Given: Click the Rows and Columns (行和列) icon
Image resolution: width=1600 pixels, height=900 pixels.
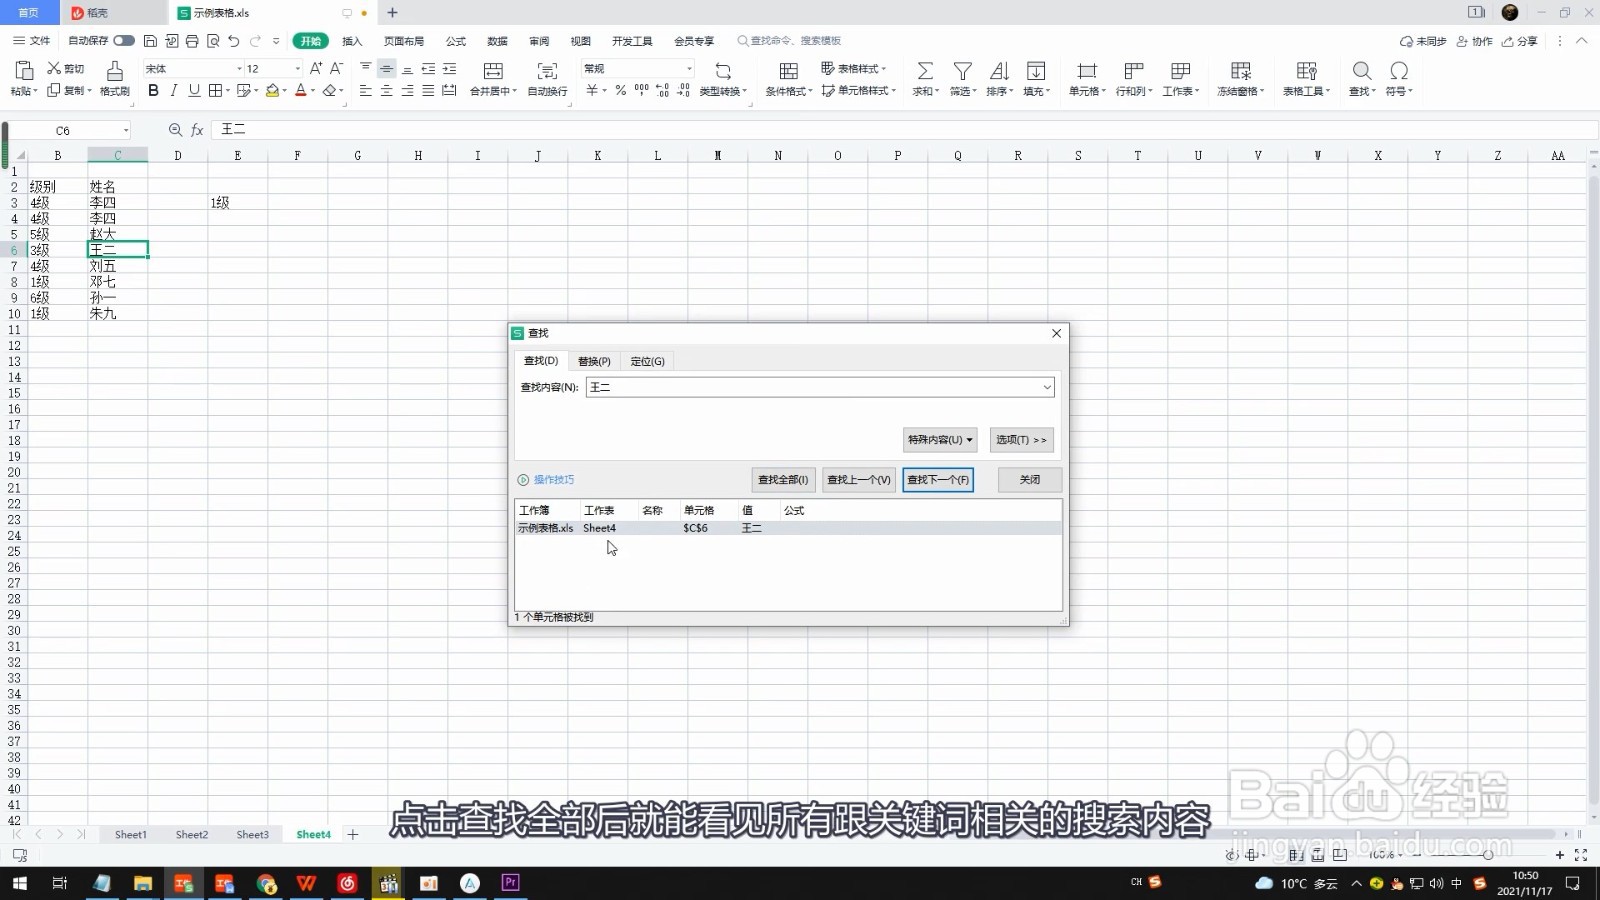Looking at the screenshot, I should 1134,71.
